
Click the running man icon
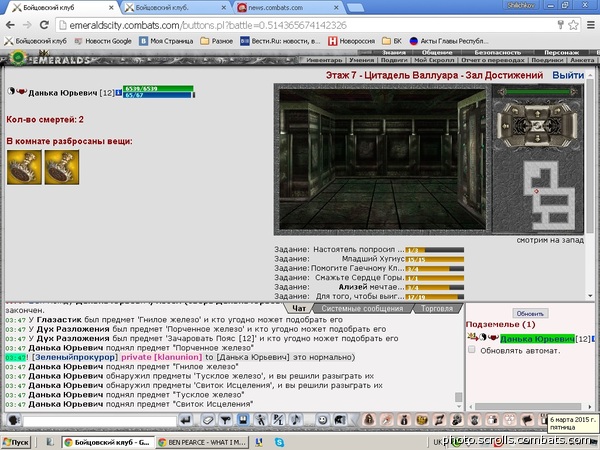click(261, 420)
